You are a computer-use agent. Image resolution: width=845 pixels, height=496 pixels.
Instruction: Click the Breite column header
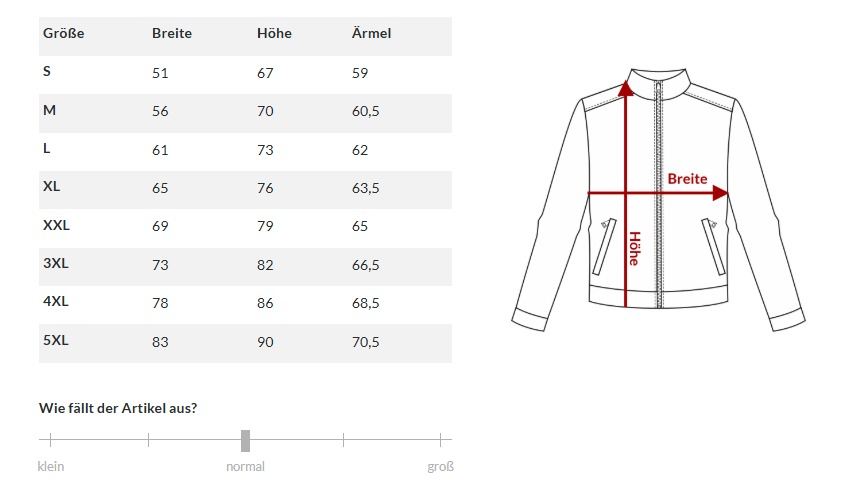pos(171,33)
